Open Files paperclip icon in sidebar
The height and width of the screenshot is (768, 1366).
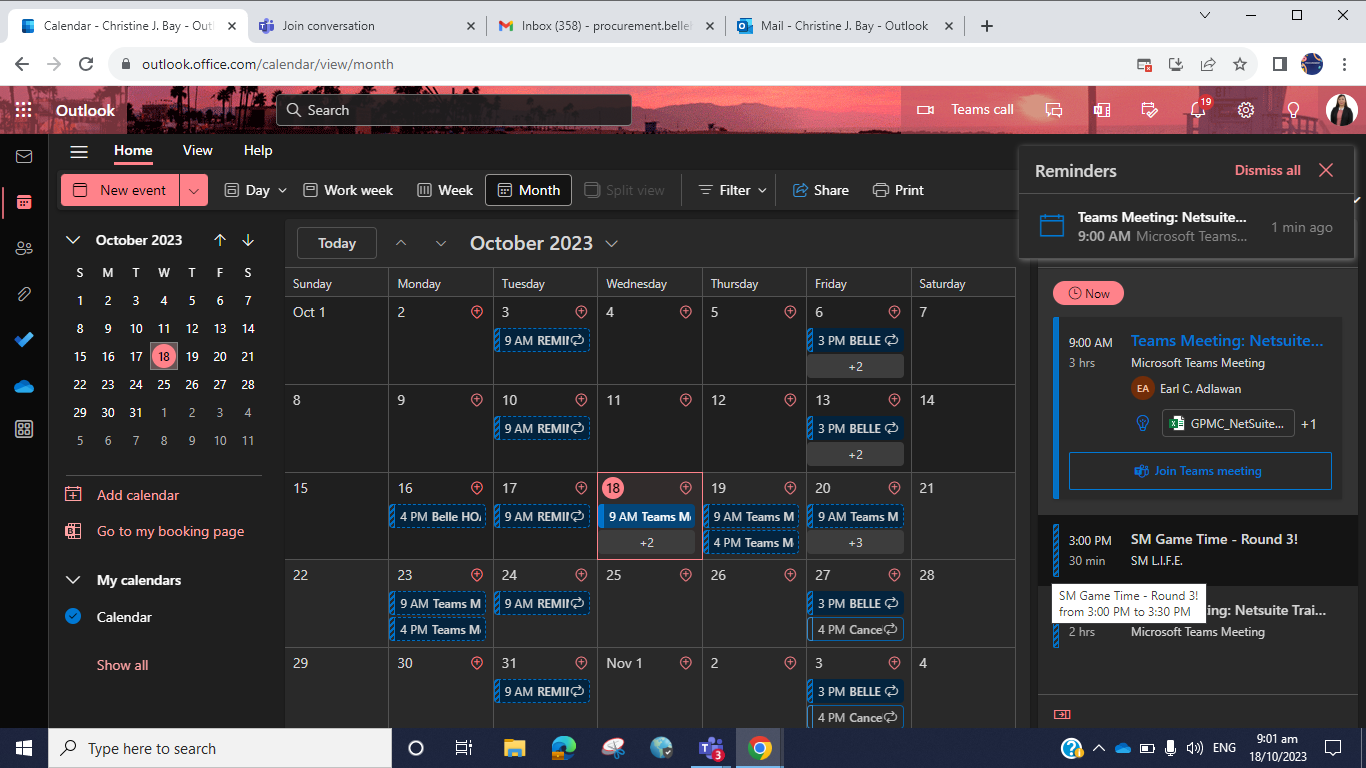pos(24,294)
